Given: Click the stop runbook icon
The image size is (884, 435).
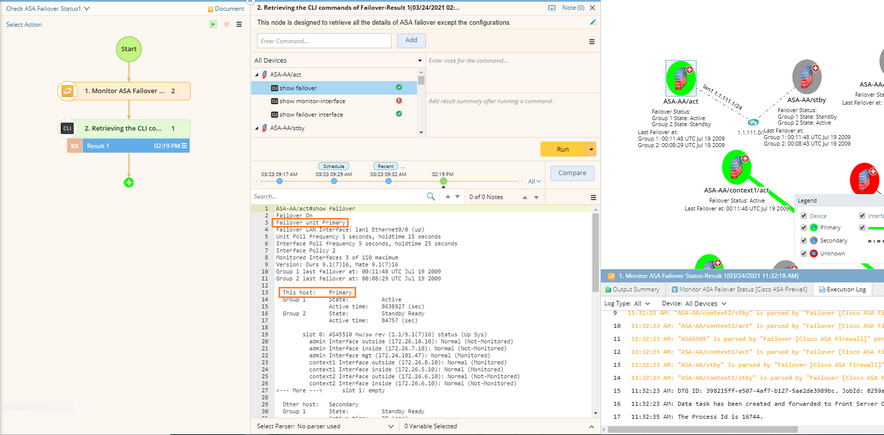Looking at the screenshot, I should click(227, 24).
